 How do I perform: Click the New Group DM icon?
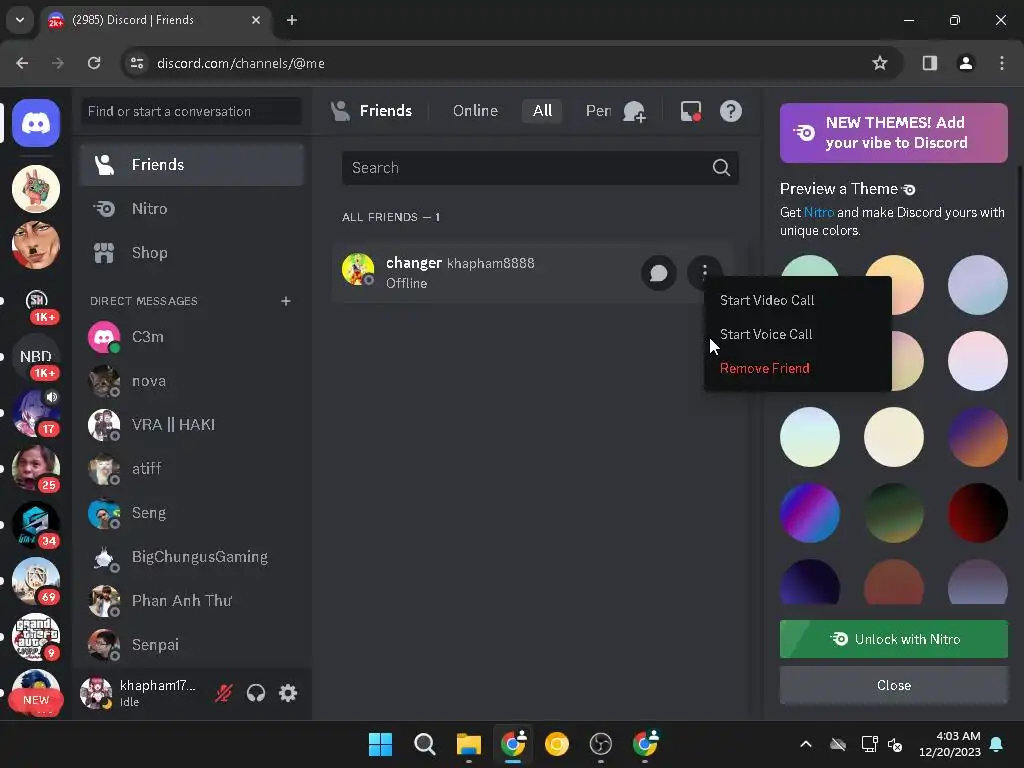(x=634, y=112)
